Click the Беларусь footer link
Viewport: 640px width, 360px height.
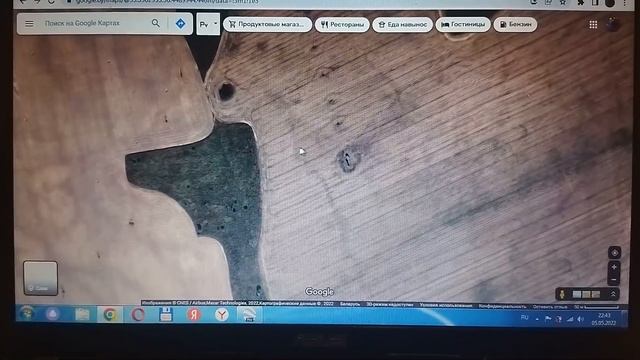[350, 304]
